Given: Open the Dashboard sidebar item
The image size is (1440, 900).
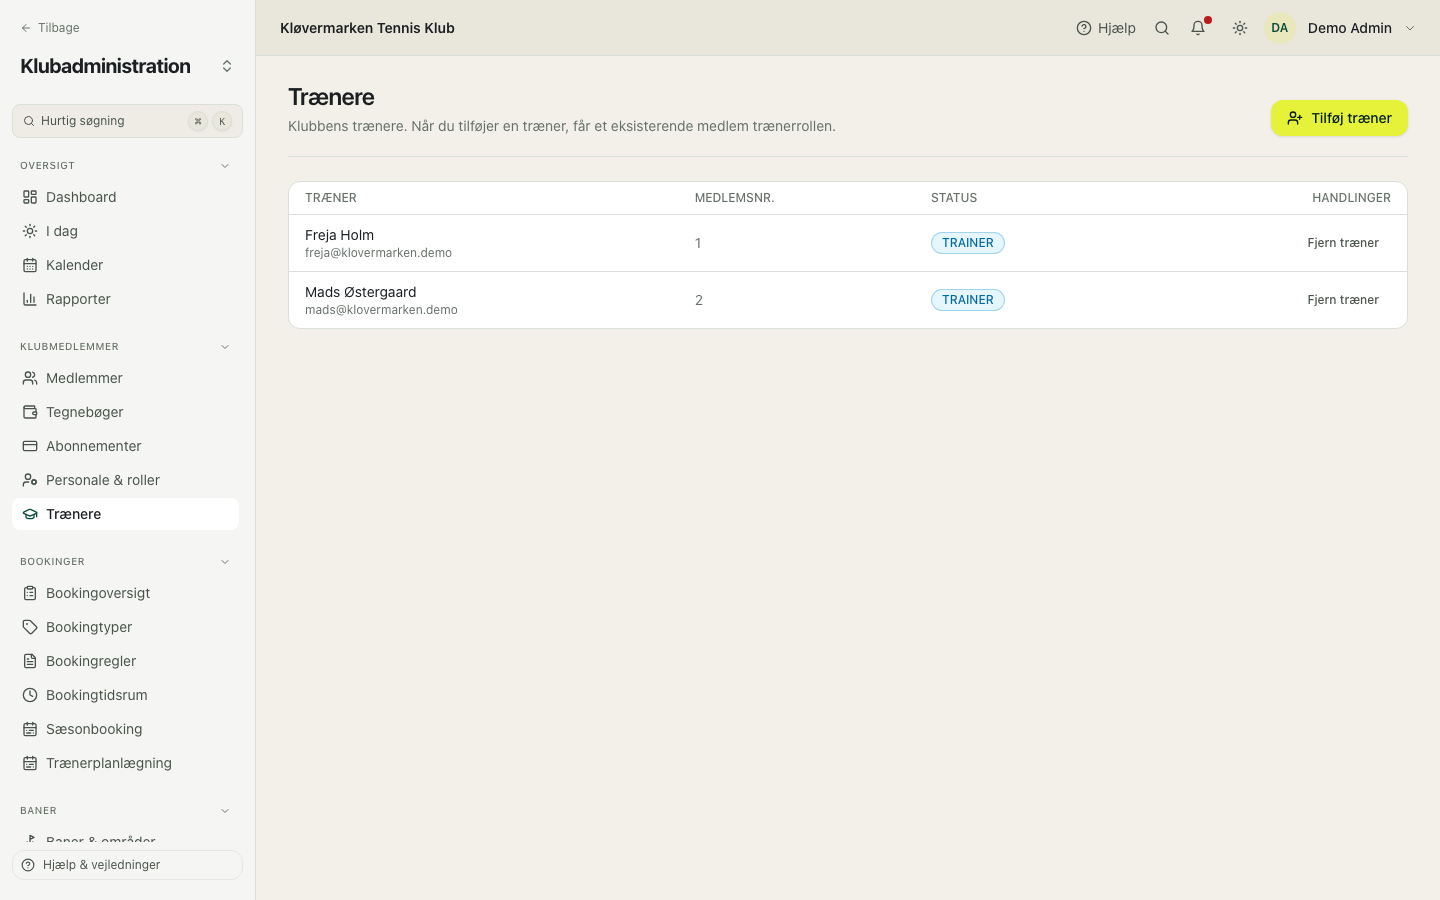Looking at the screenshot, I should (125, 197).
